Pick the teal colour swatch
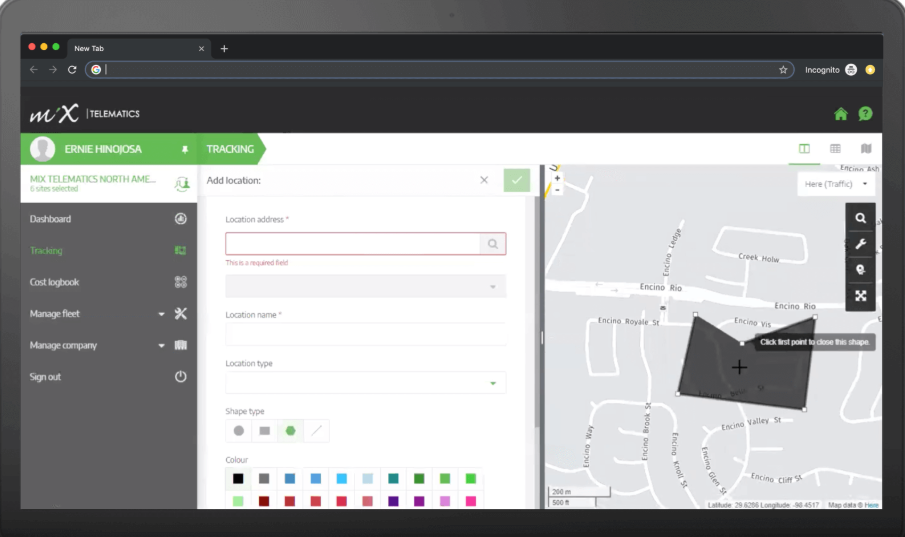905x537 pixels. click(393, 479)
